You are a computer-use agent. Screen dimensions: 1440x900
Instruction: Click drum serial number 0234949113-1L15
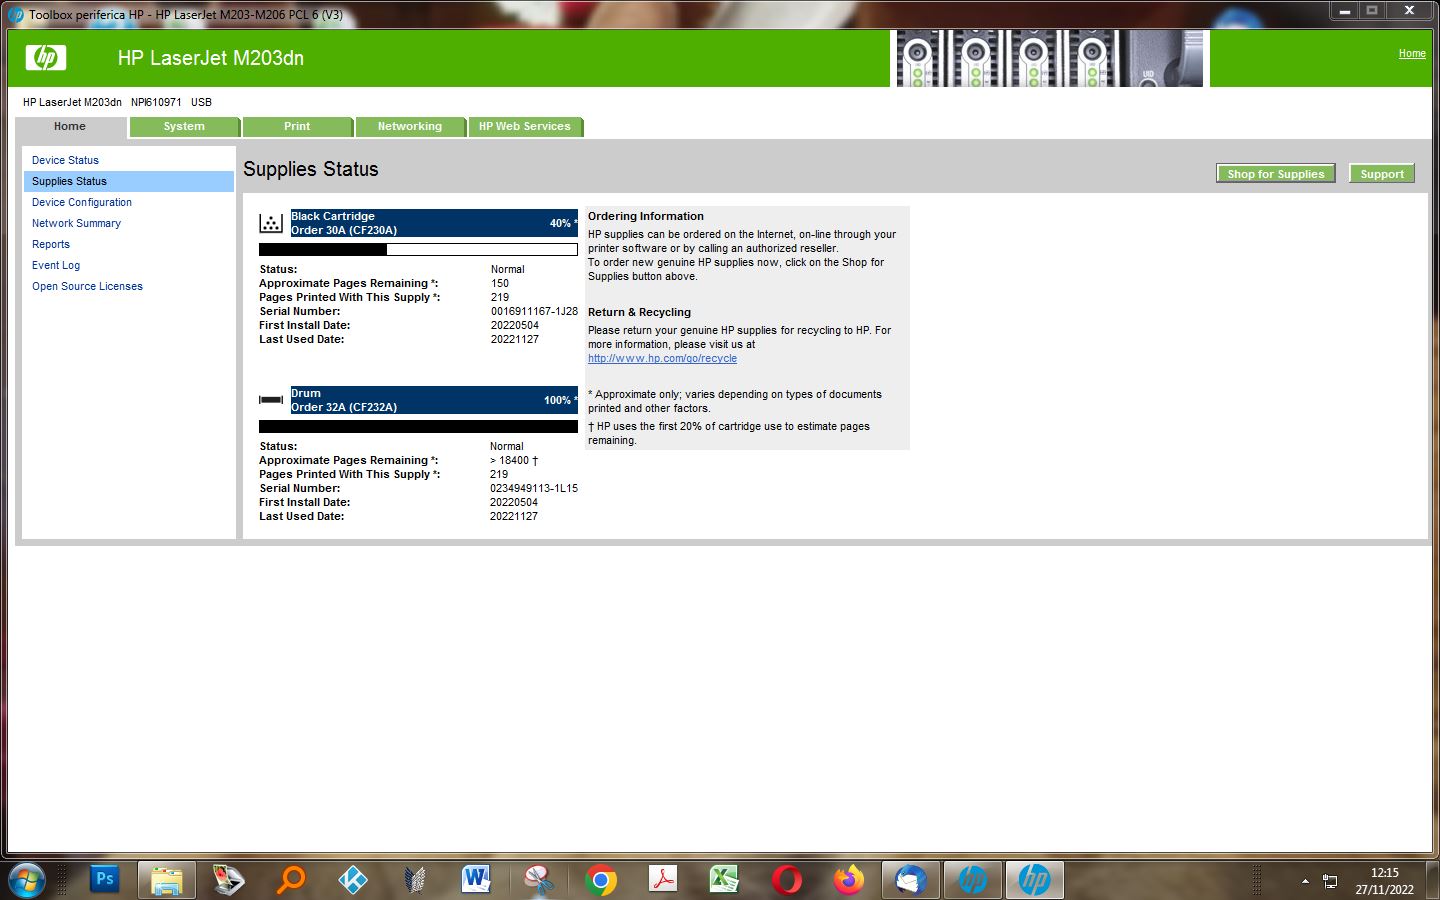pos(534,488)
